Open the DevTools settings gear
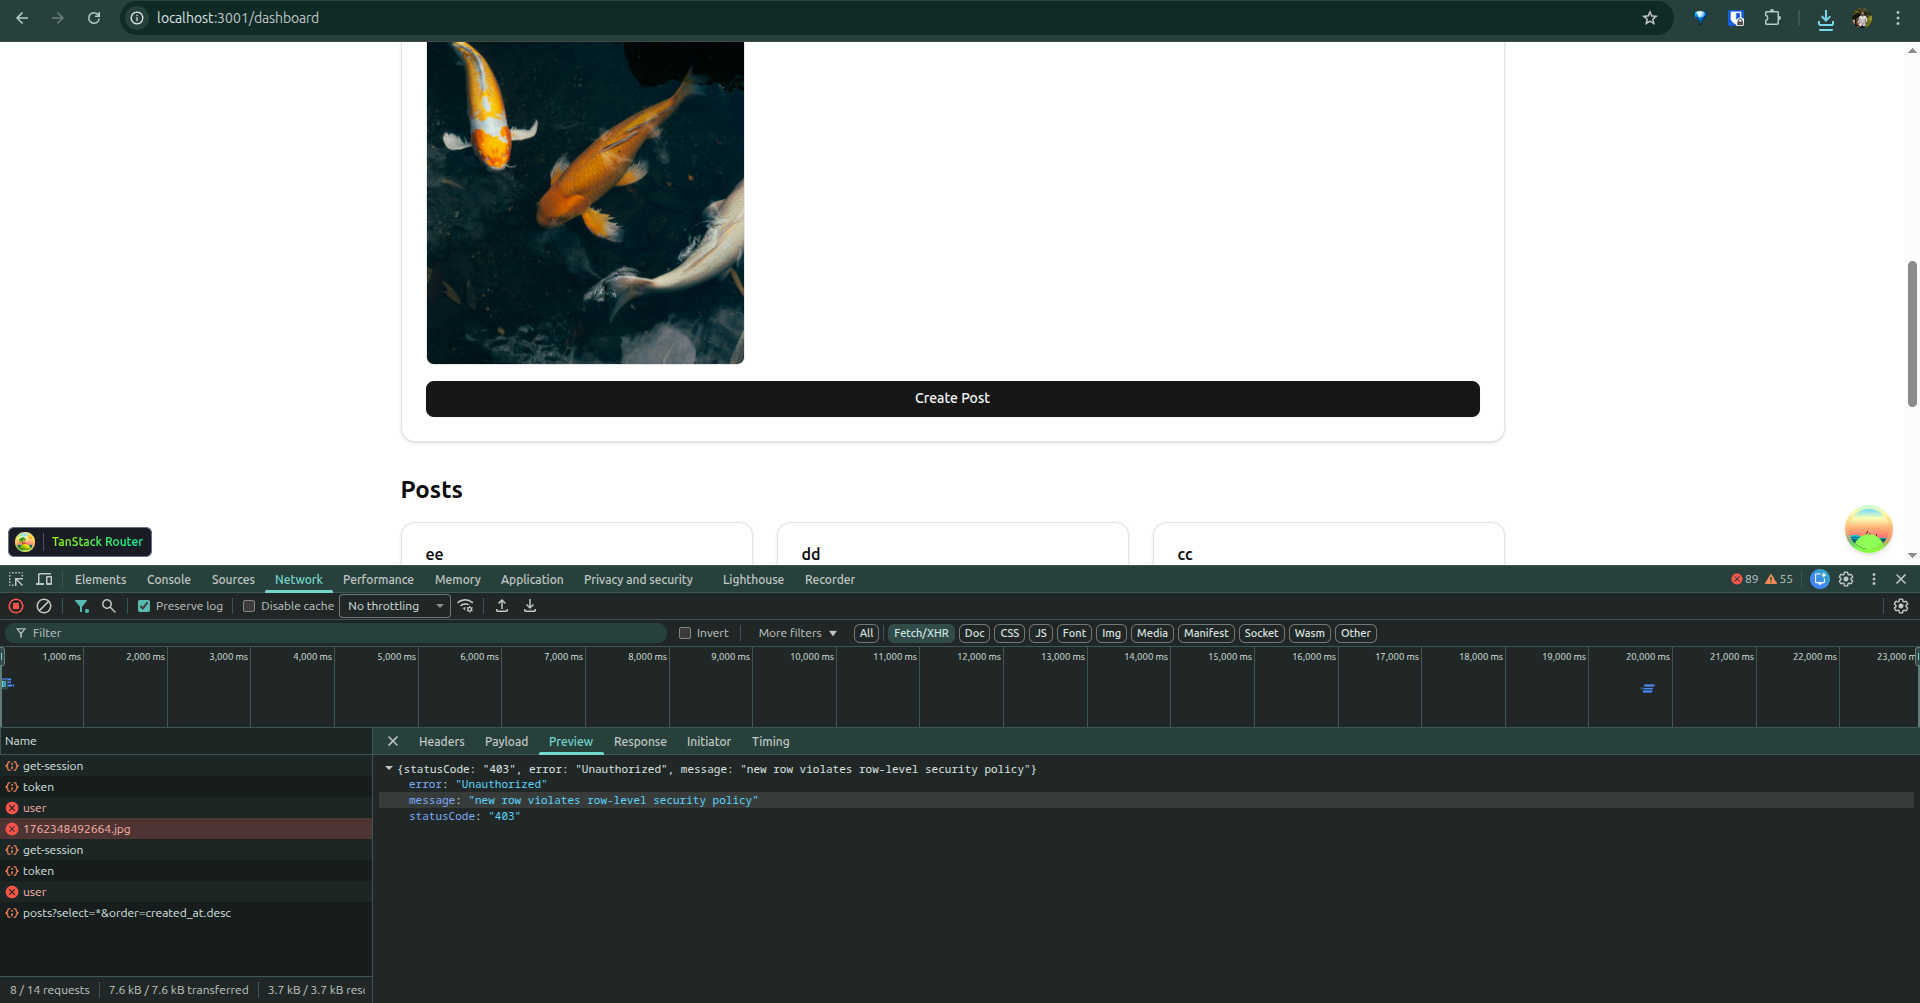 click(1846, 579)
